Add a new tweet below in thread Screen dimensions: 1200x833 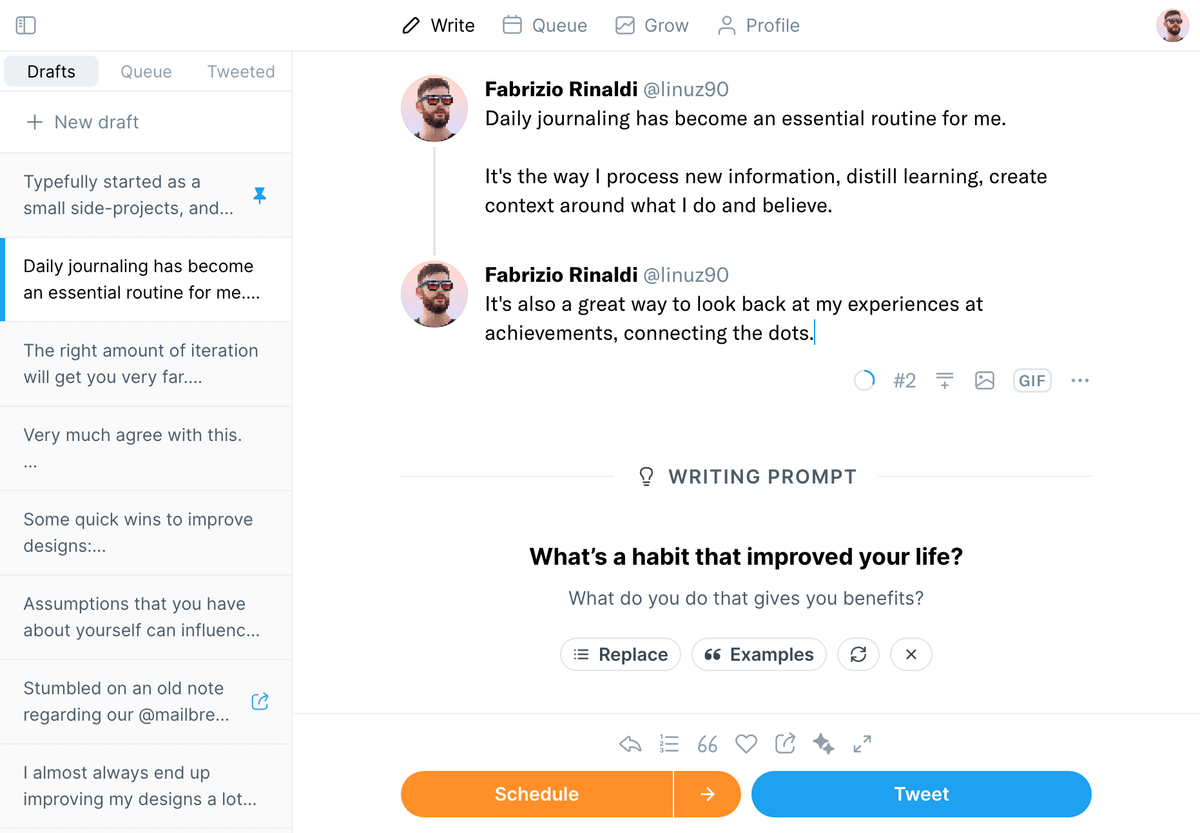click(x=944, y=381)
